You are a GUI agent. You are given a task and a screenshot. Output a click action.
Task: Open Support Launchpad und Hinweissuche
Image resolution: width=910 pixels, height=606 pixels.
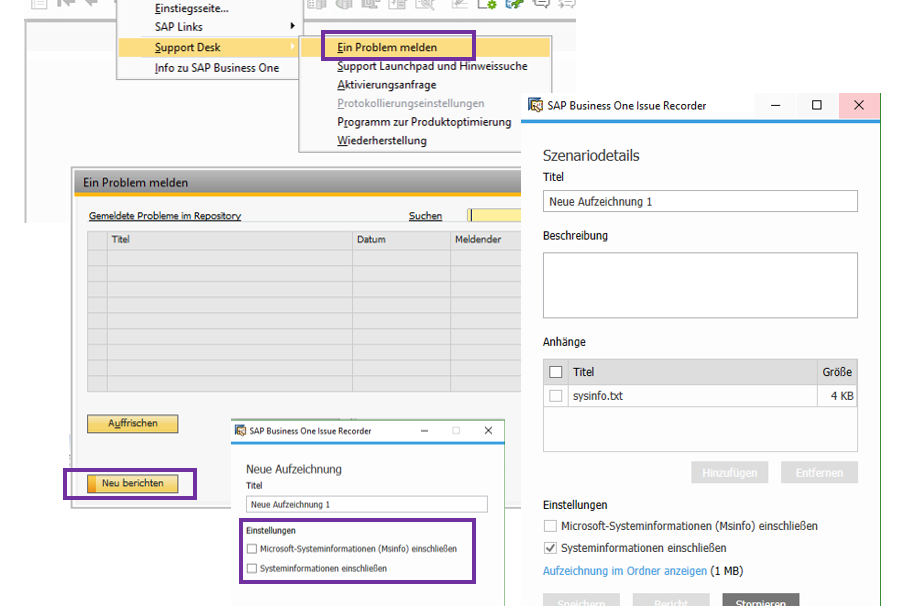[x=432, y=66]
